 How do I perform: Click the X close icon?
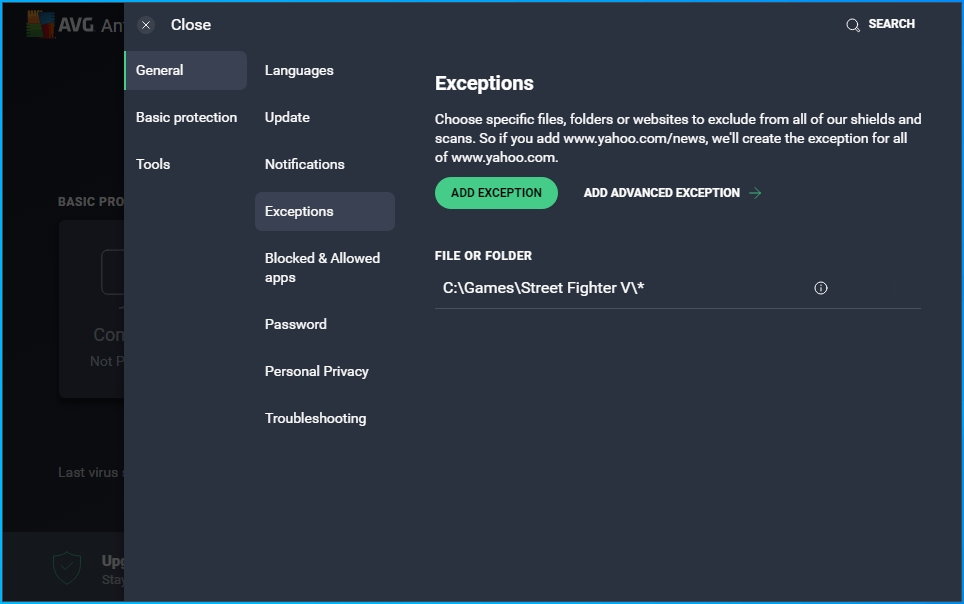146,25
